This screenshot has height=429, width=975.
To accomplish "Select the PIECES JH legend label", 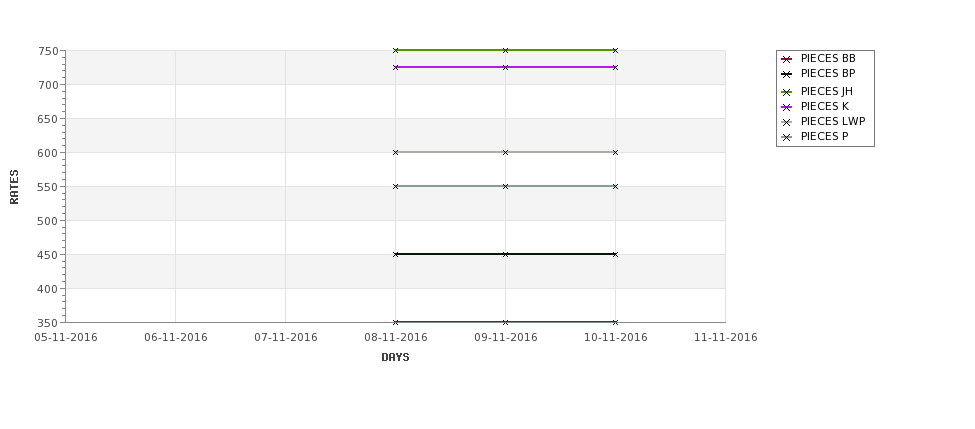I will point(826,91).
